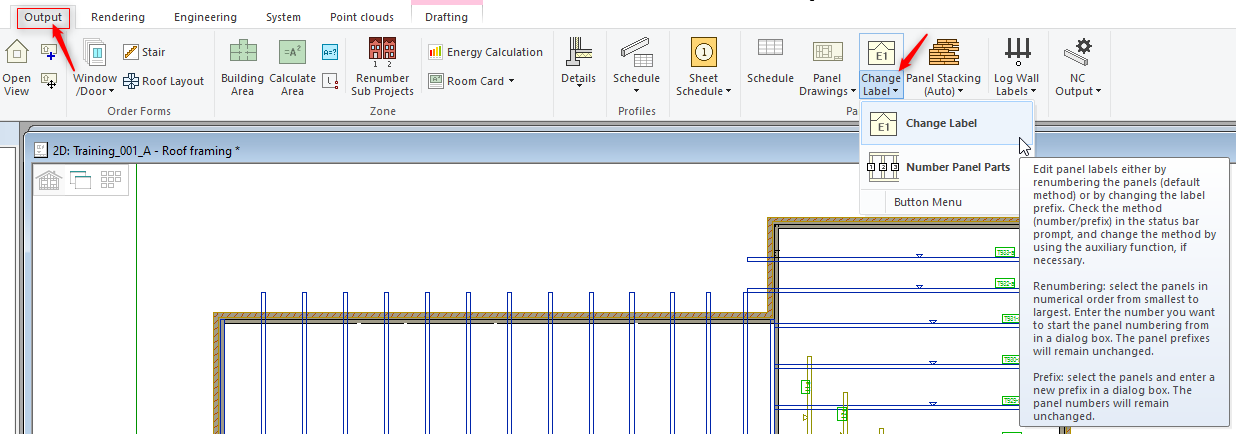Click the Button Menu option
Screen dimensions: 1236x434
point(927,202)
